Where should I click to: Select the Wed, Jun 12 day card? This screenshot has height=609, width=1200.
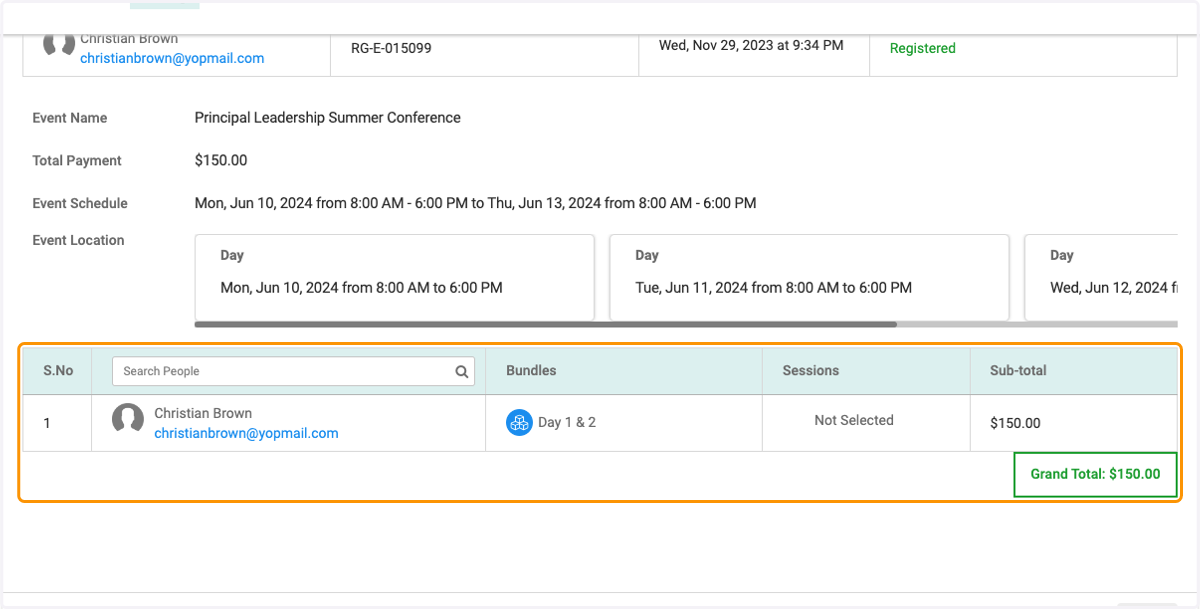click(x=1101, y=277)
